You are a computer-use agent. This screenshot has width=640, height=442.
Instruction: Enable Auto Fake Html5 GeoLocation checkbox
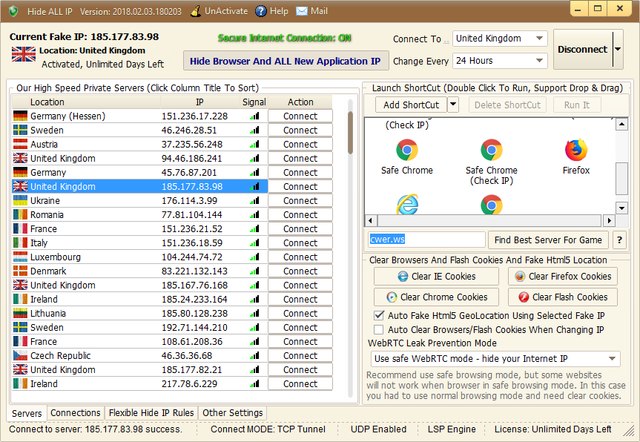[x=379, y=316]
